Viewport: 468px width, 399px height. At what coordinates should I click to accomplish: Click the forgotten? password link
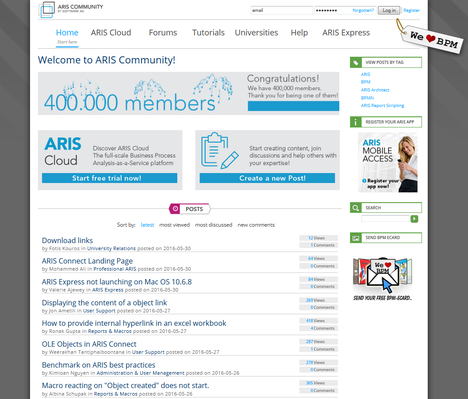point(363,10)
